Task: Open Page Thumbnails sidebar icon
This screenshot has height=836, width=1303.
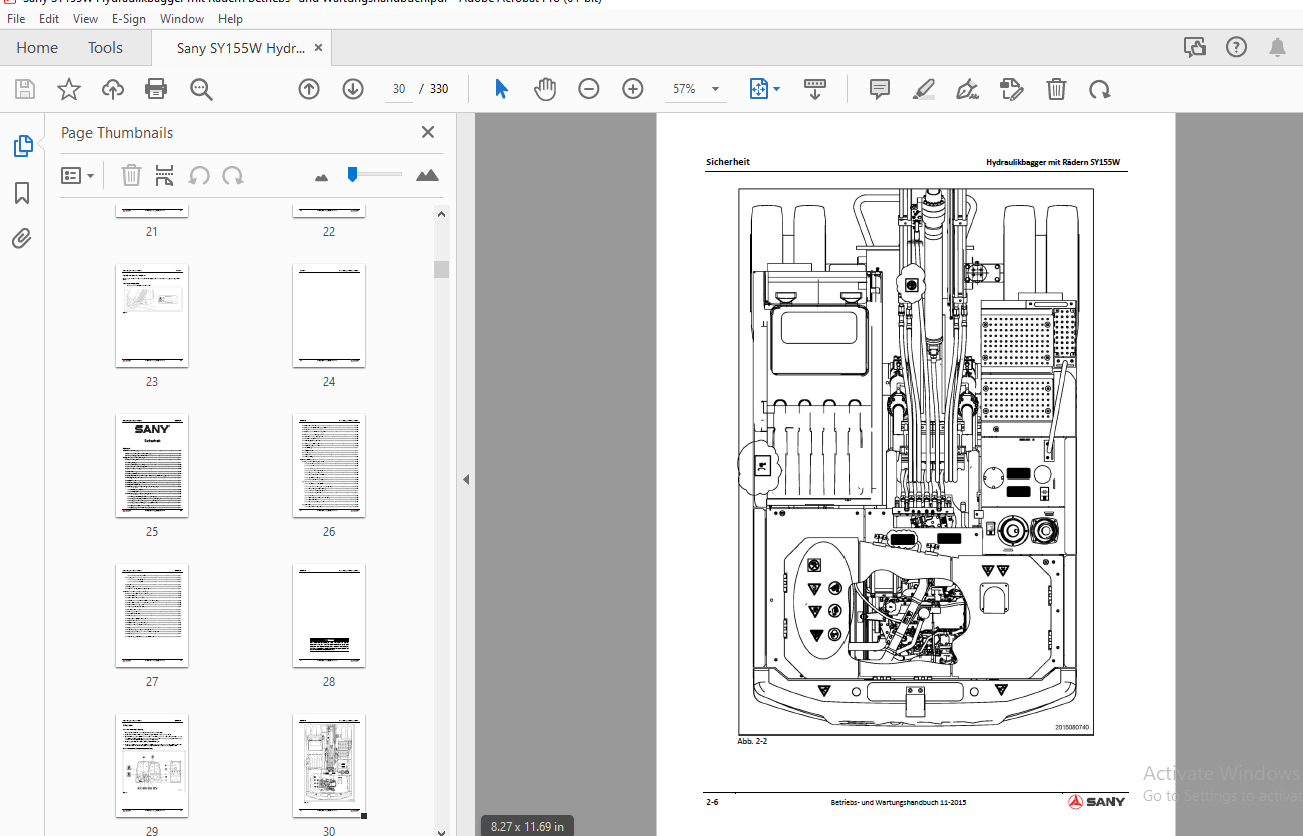Action: pyautogui.click(x=22, y=146)
